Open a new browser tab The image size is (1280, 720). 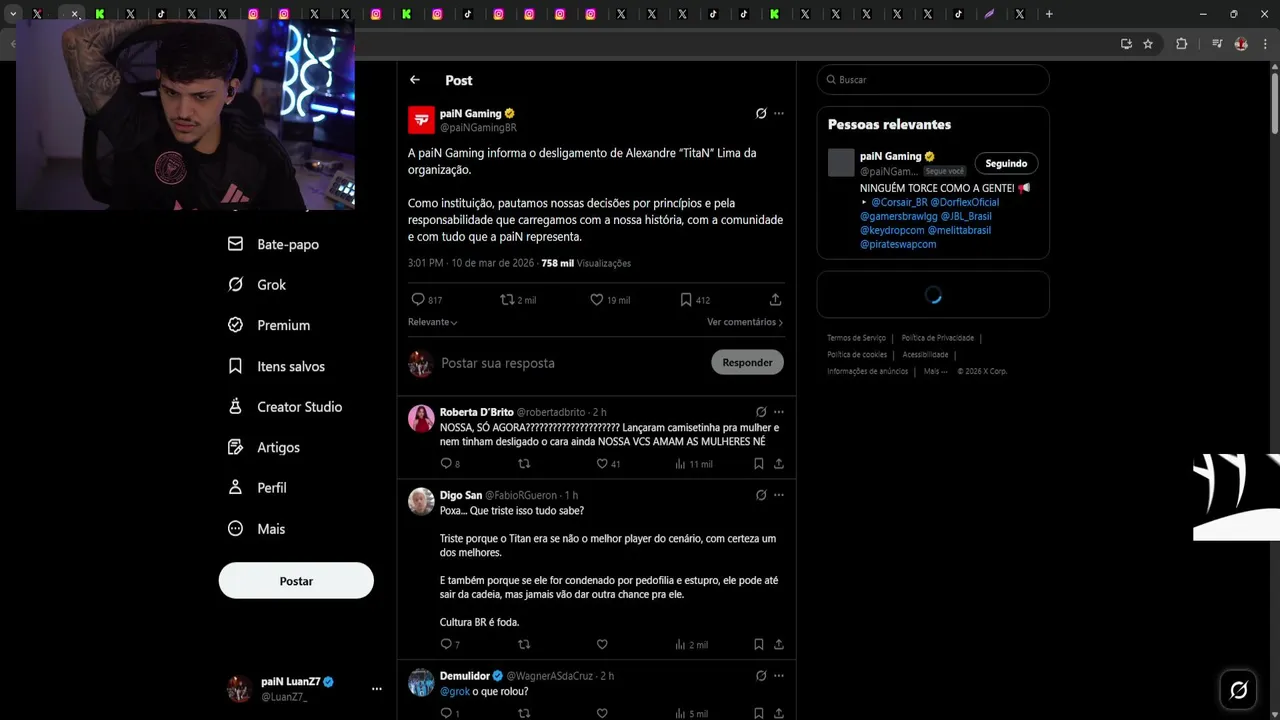(1049, 14)
